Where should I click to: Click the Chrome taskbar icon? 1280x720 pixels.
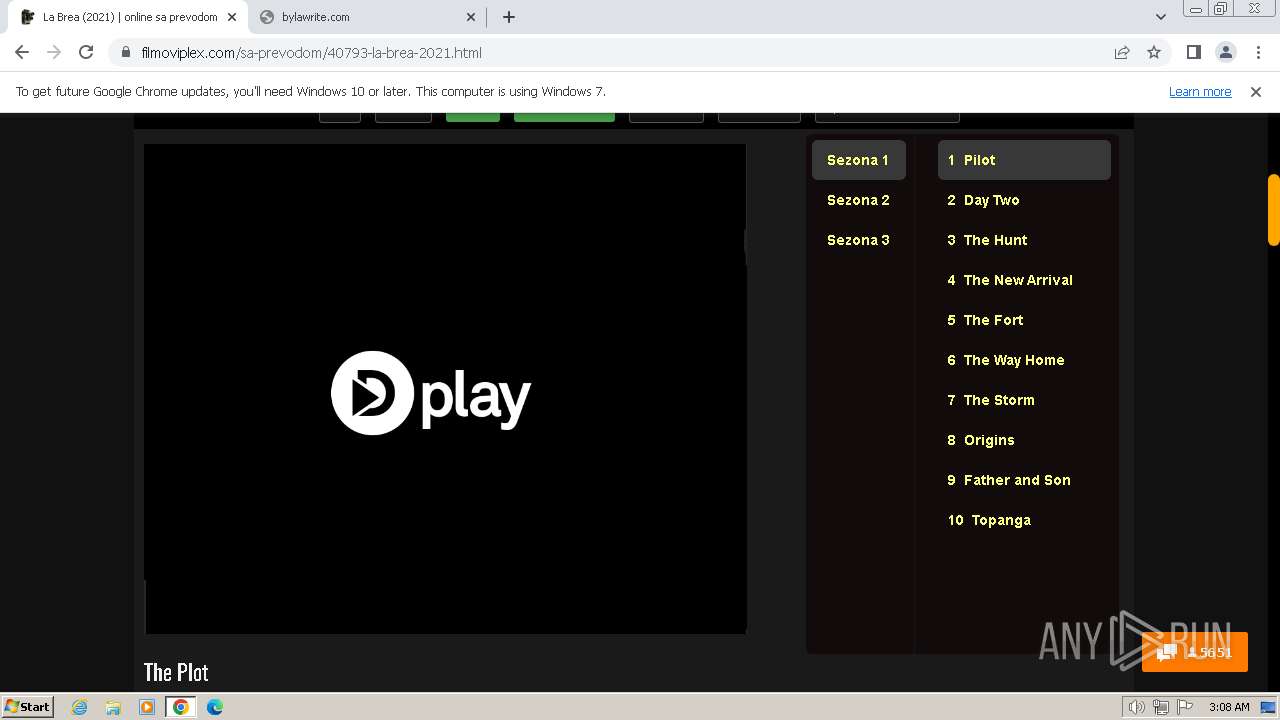click(181, 707)
